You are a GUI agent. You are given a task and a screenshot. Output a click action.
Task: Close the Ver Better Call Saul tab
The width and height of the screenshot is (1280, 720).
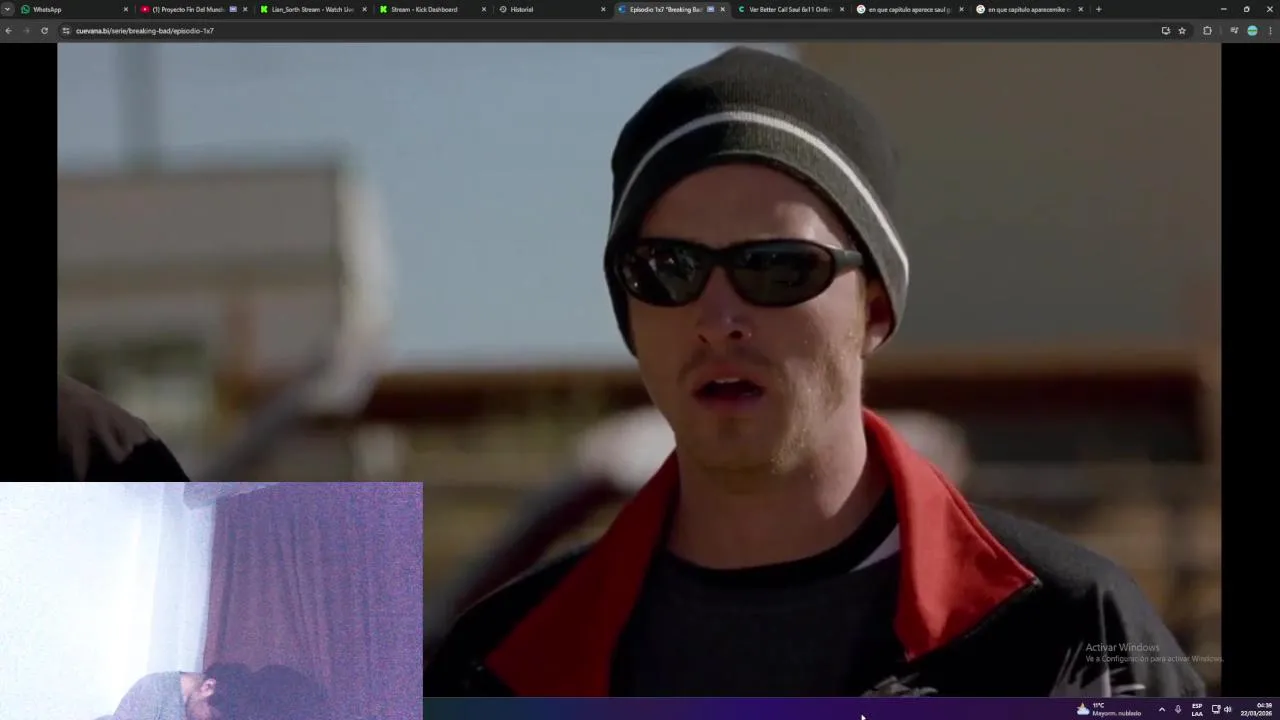pyautogui.click(x=842, y=9)
